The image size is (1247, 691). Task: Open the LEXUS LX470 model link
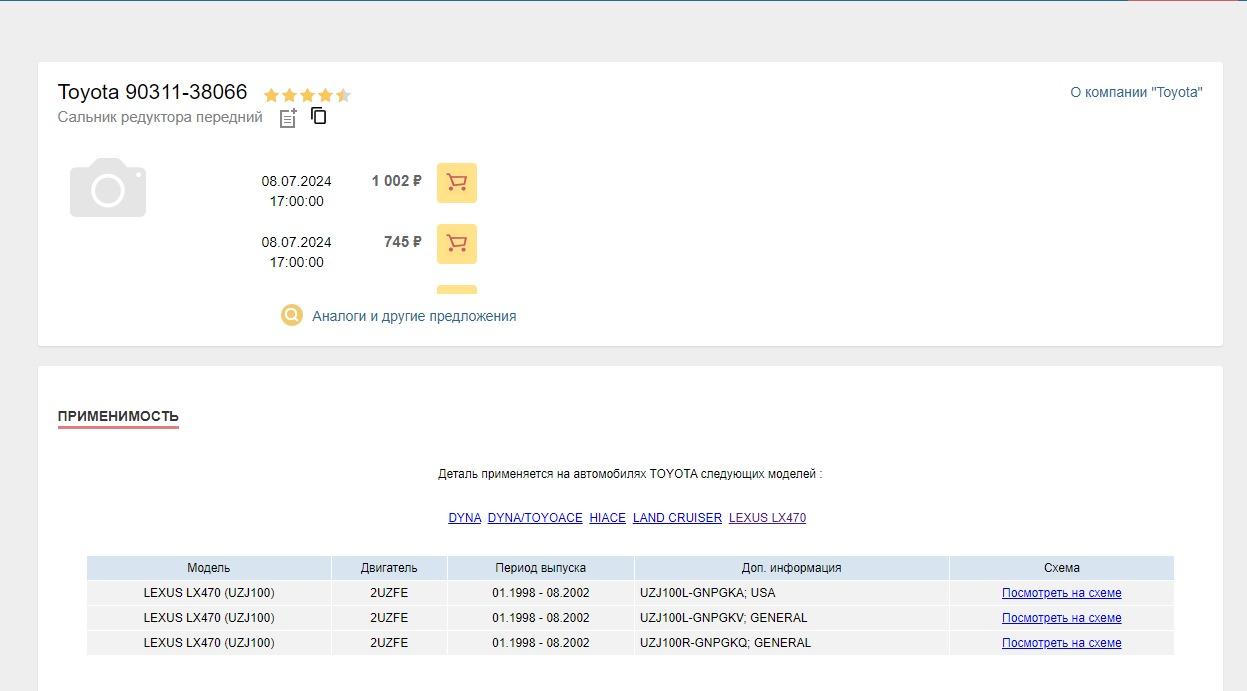pyautogui.click(x=767, y=518)
